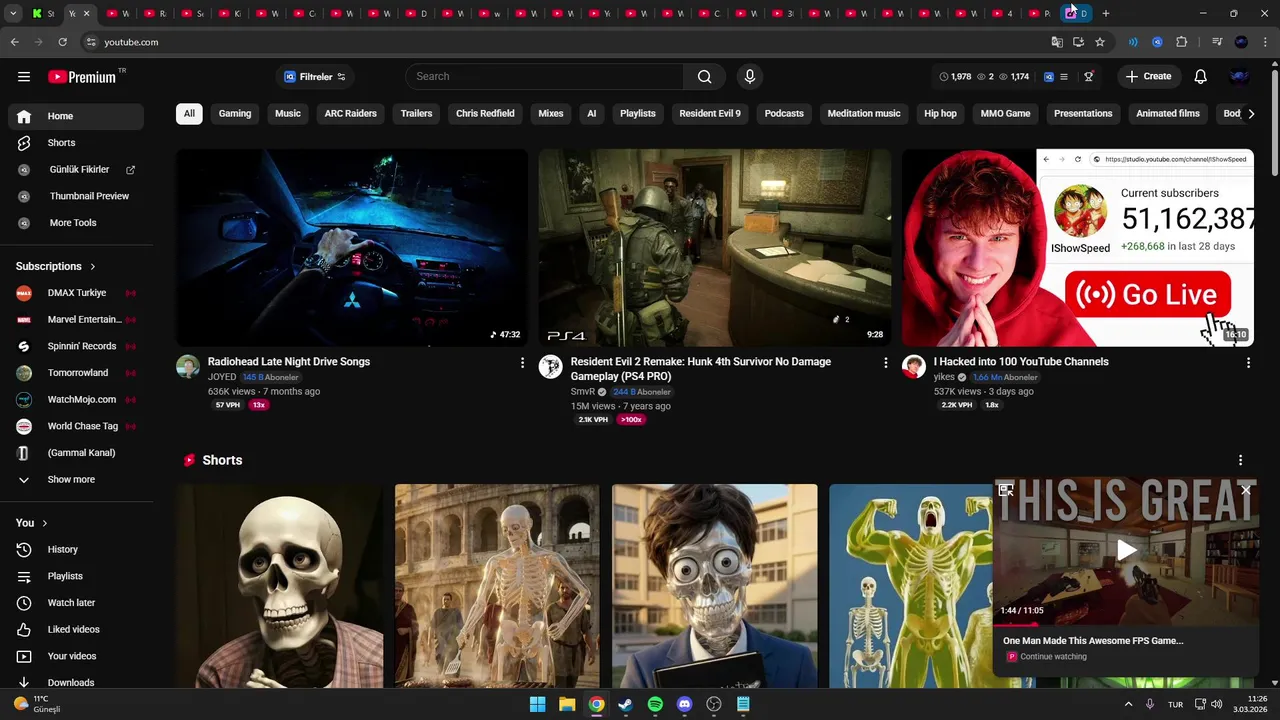Click the Windows Start button
The height and width of the screenshot is (720, 1280).
tap(537, 704)
